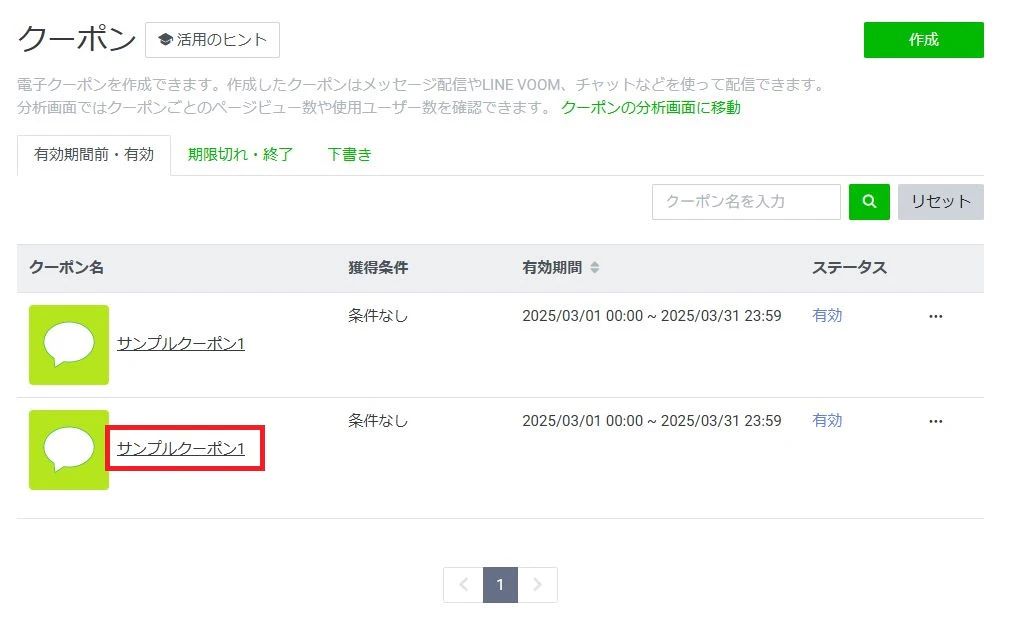Click 有効 status in first row
This screenshot has height=621, width=1019.
coord(827,316)
